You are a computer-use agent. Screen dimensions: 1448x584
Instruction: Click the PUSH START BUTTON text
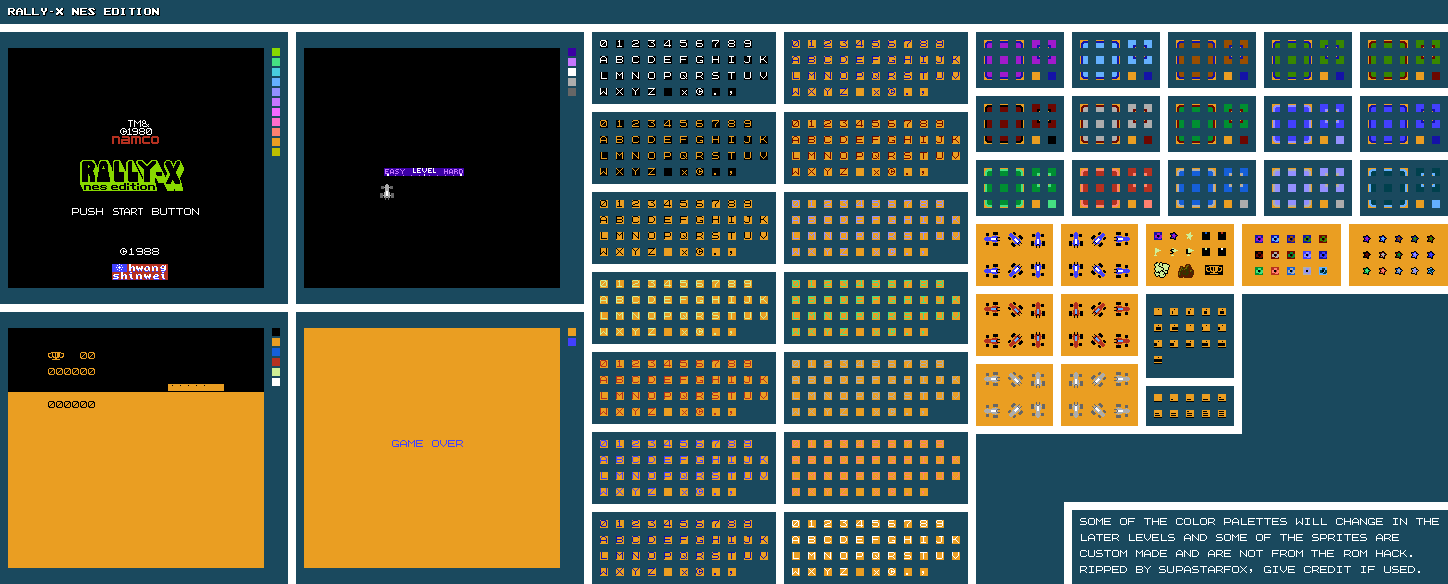tap(135, 212)
